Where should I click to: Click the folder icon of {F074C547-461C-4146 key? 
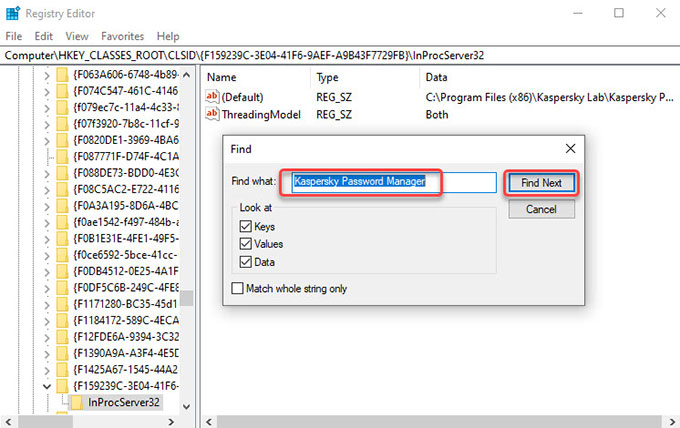coord(62,91)
